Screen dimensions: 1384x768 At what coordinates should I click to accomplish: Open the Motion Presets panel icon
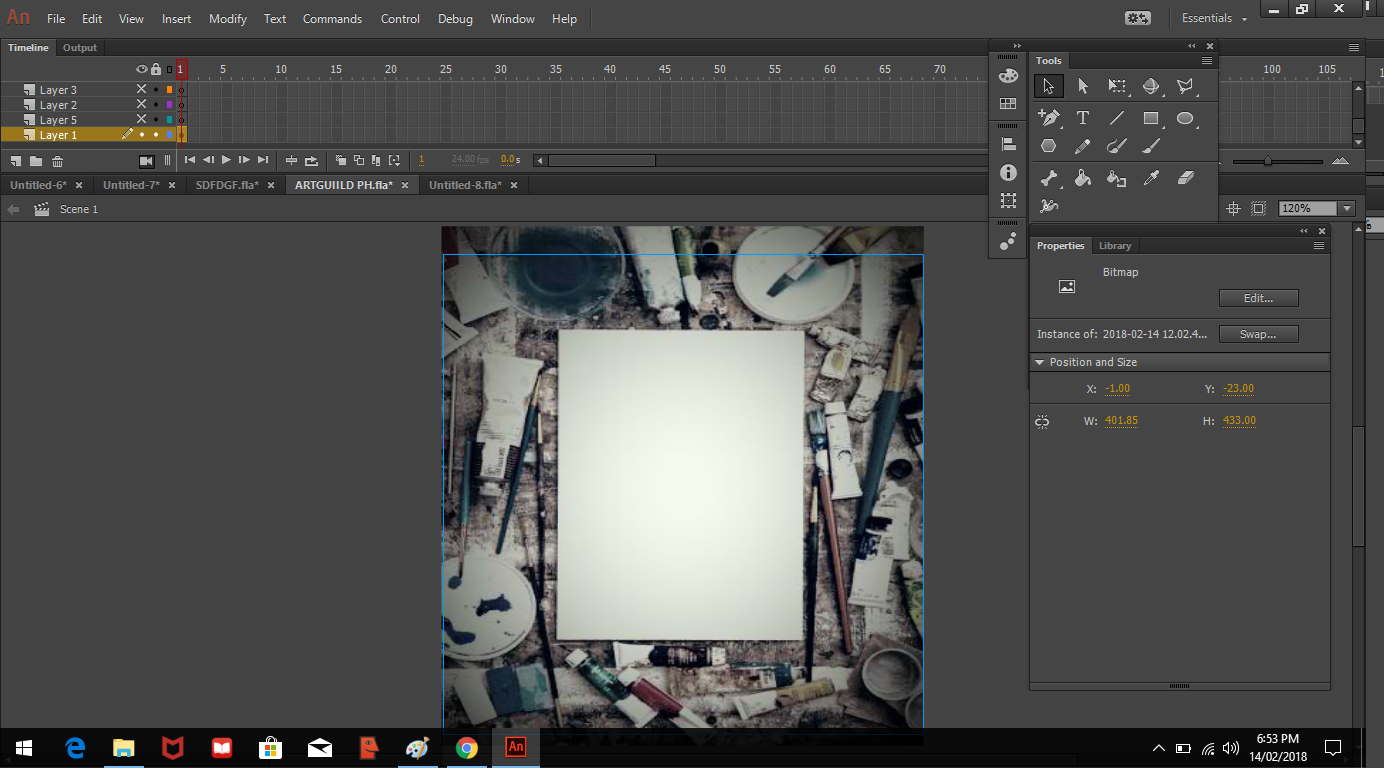[1008, 241]
